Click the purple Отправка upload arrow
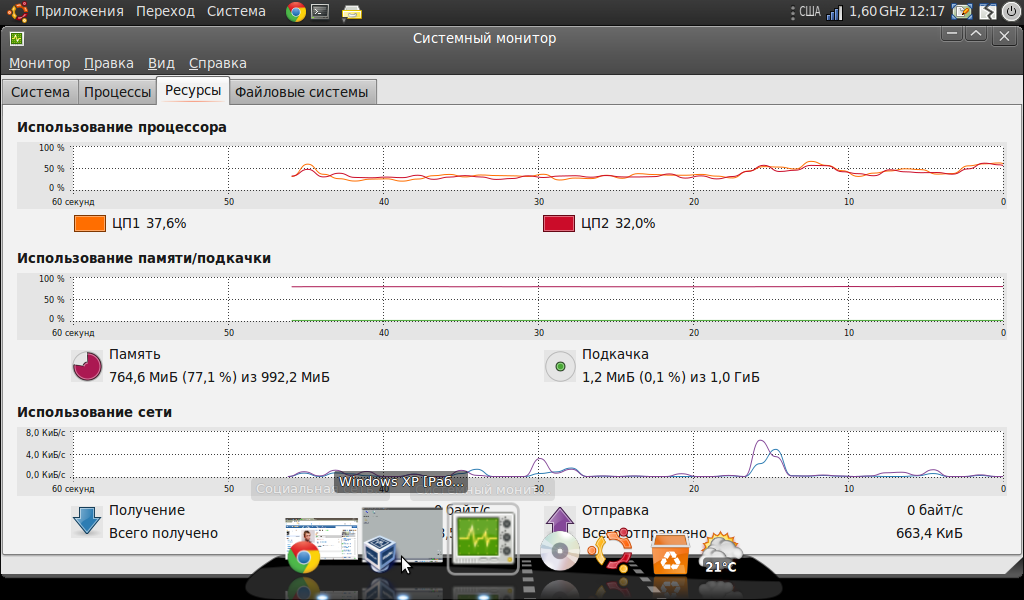The image size is (1024, 600). point(559,520)
